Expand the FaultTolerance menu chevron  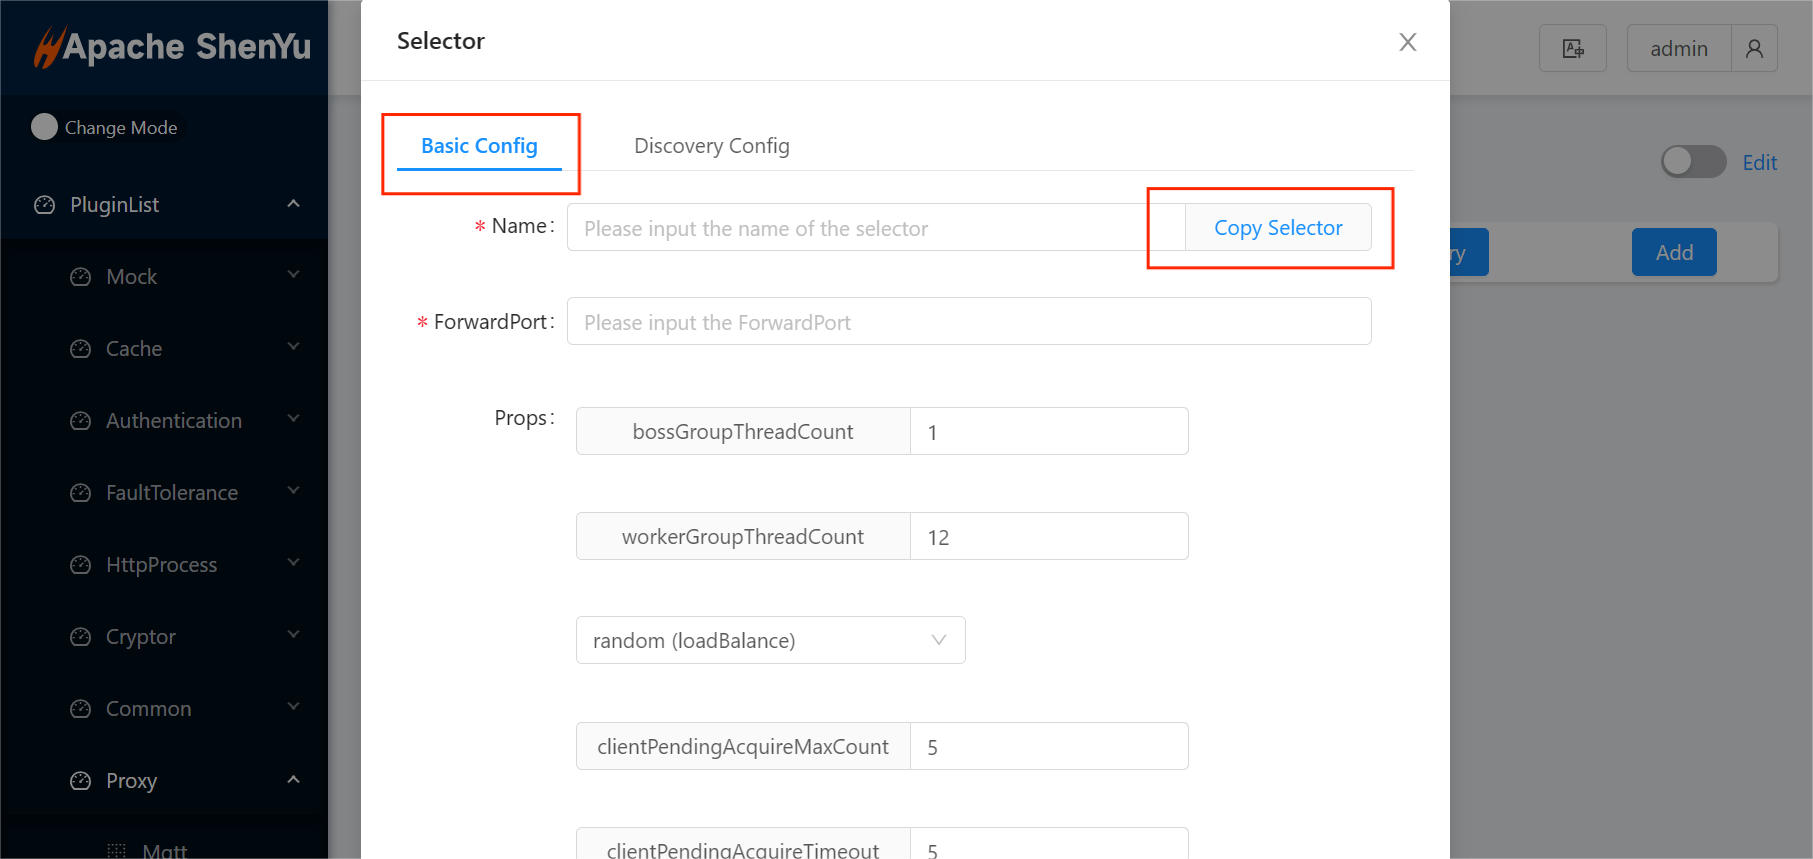293,491
